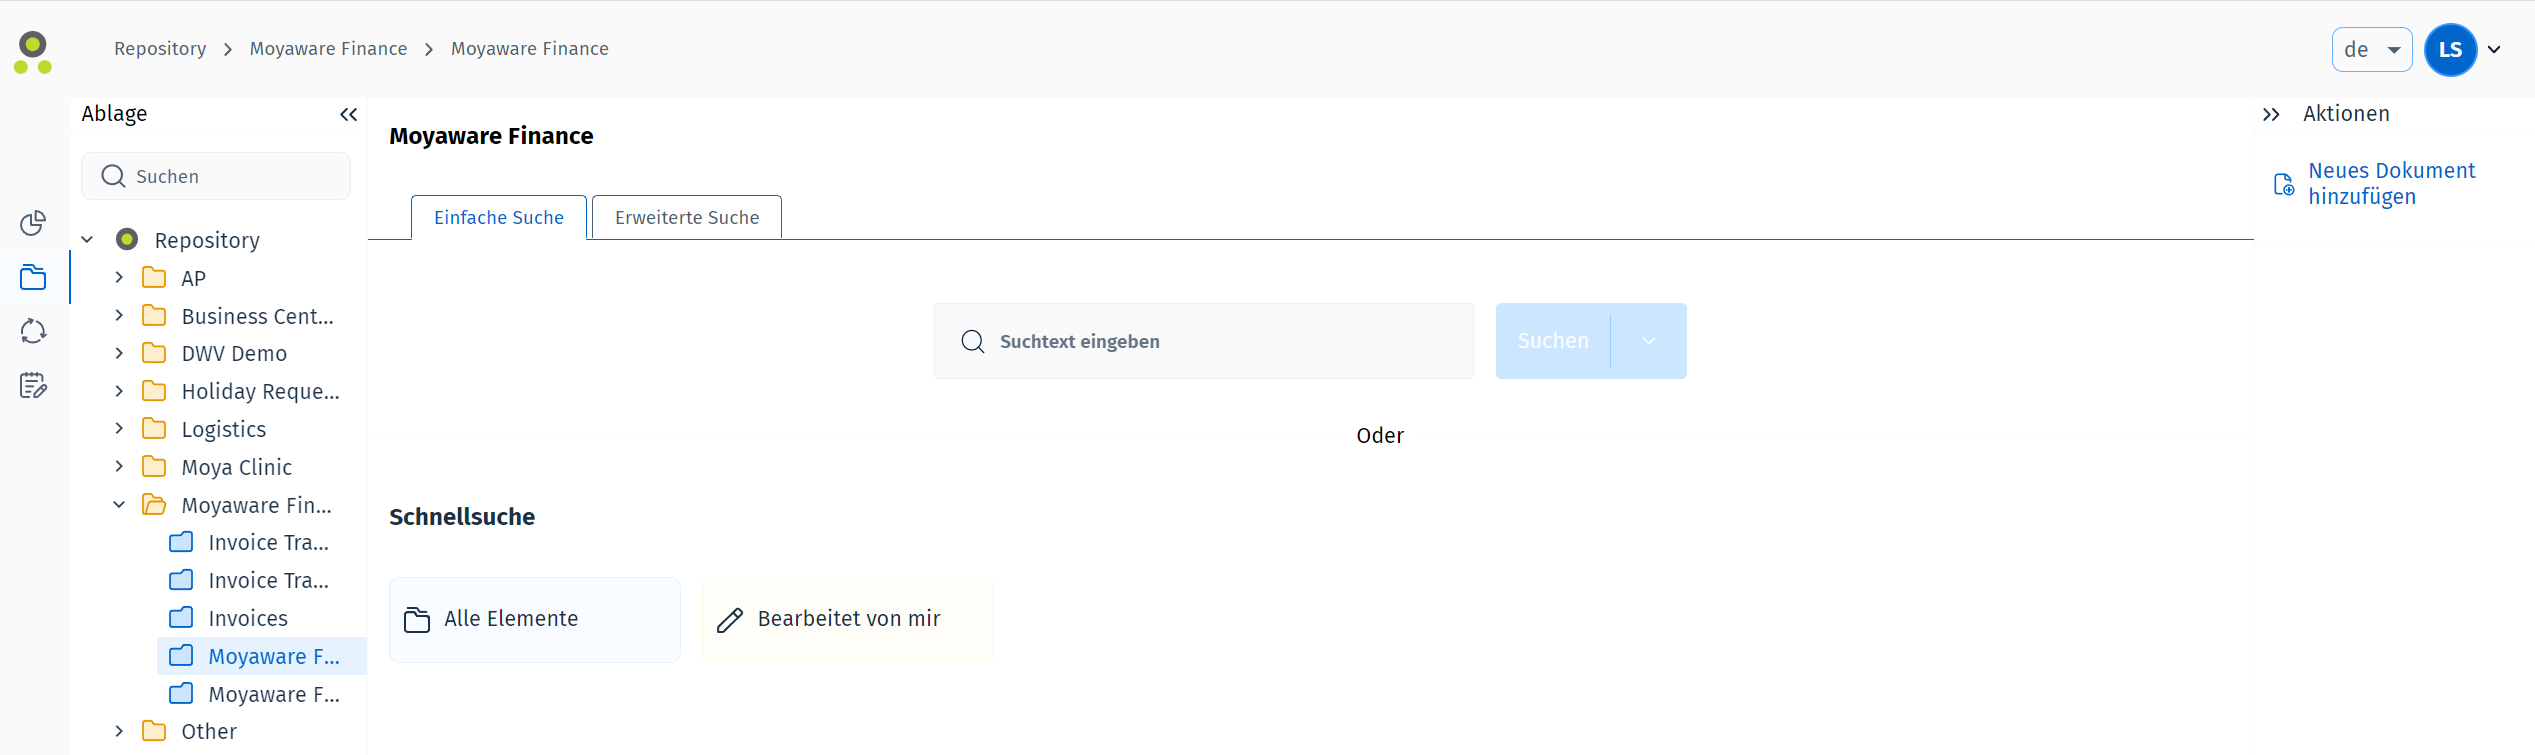Click the Ablage panel title

114,114
